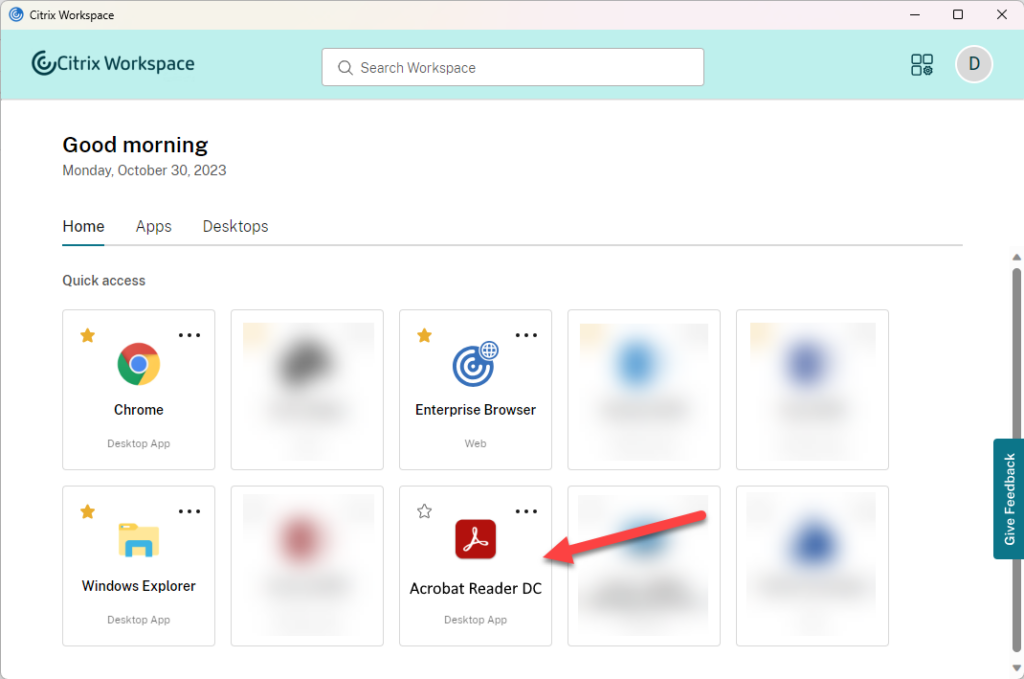Toggle the Enterprise Browser favorite star

(x=424, y=335)
